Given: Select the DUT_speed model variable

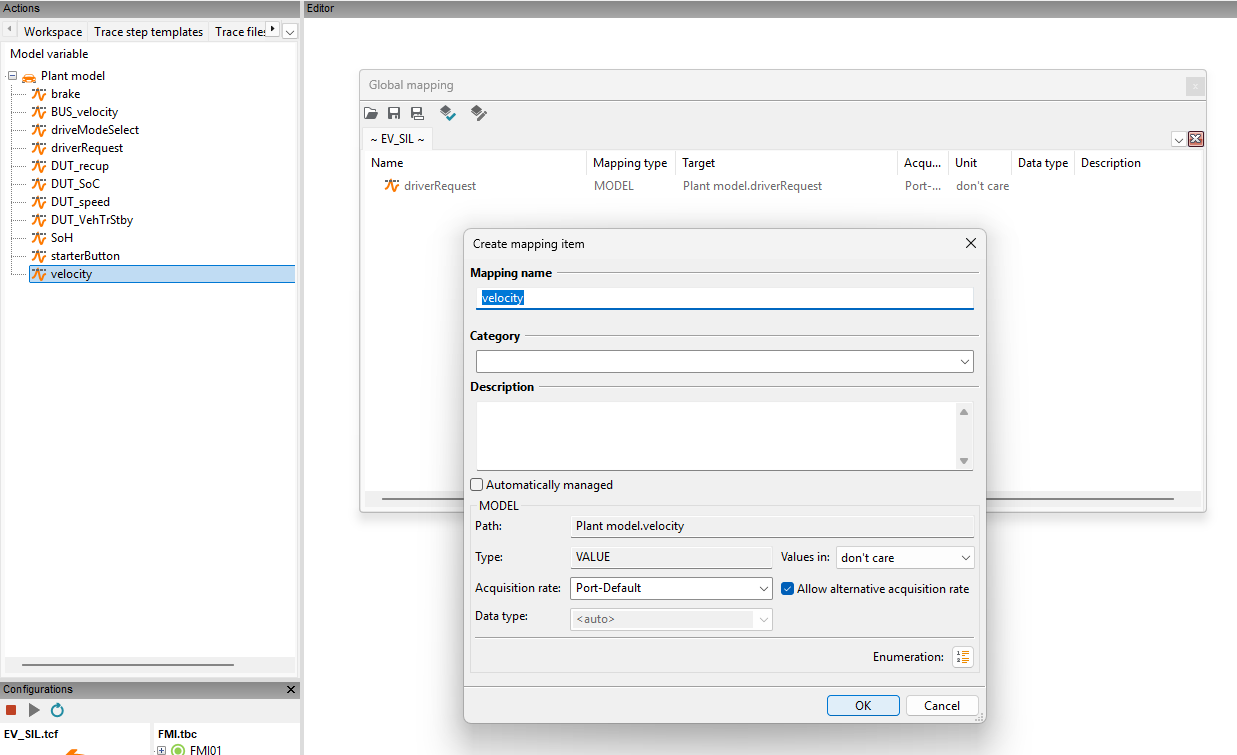Looking at the screenshot, I should point(80,202).
